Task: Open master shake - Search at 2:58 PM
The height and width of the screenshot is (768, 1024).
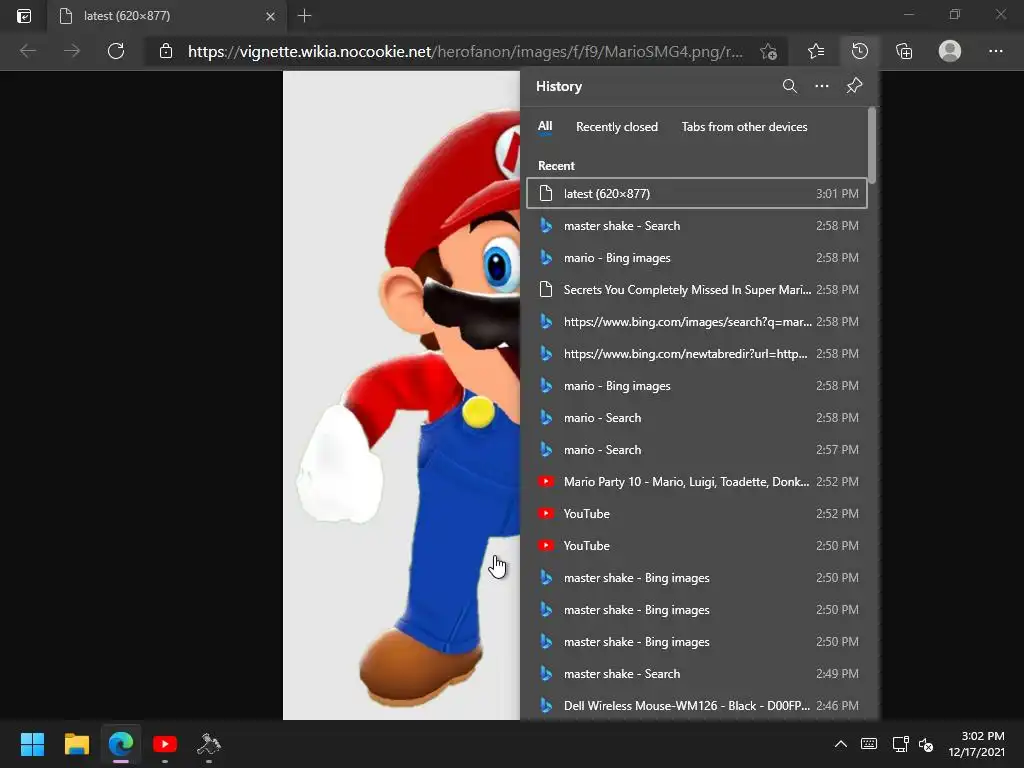Action: [697, 225]
